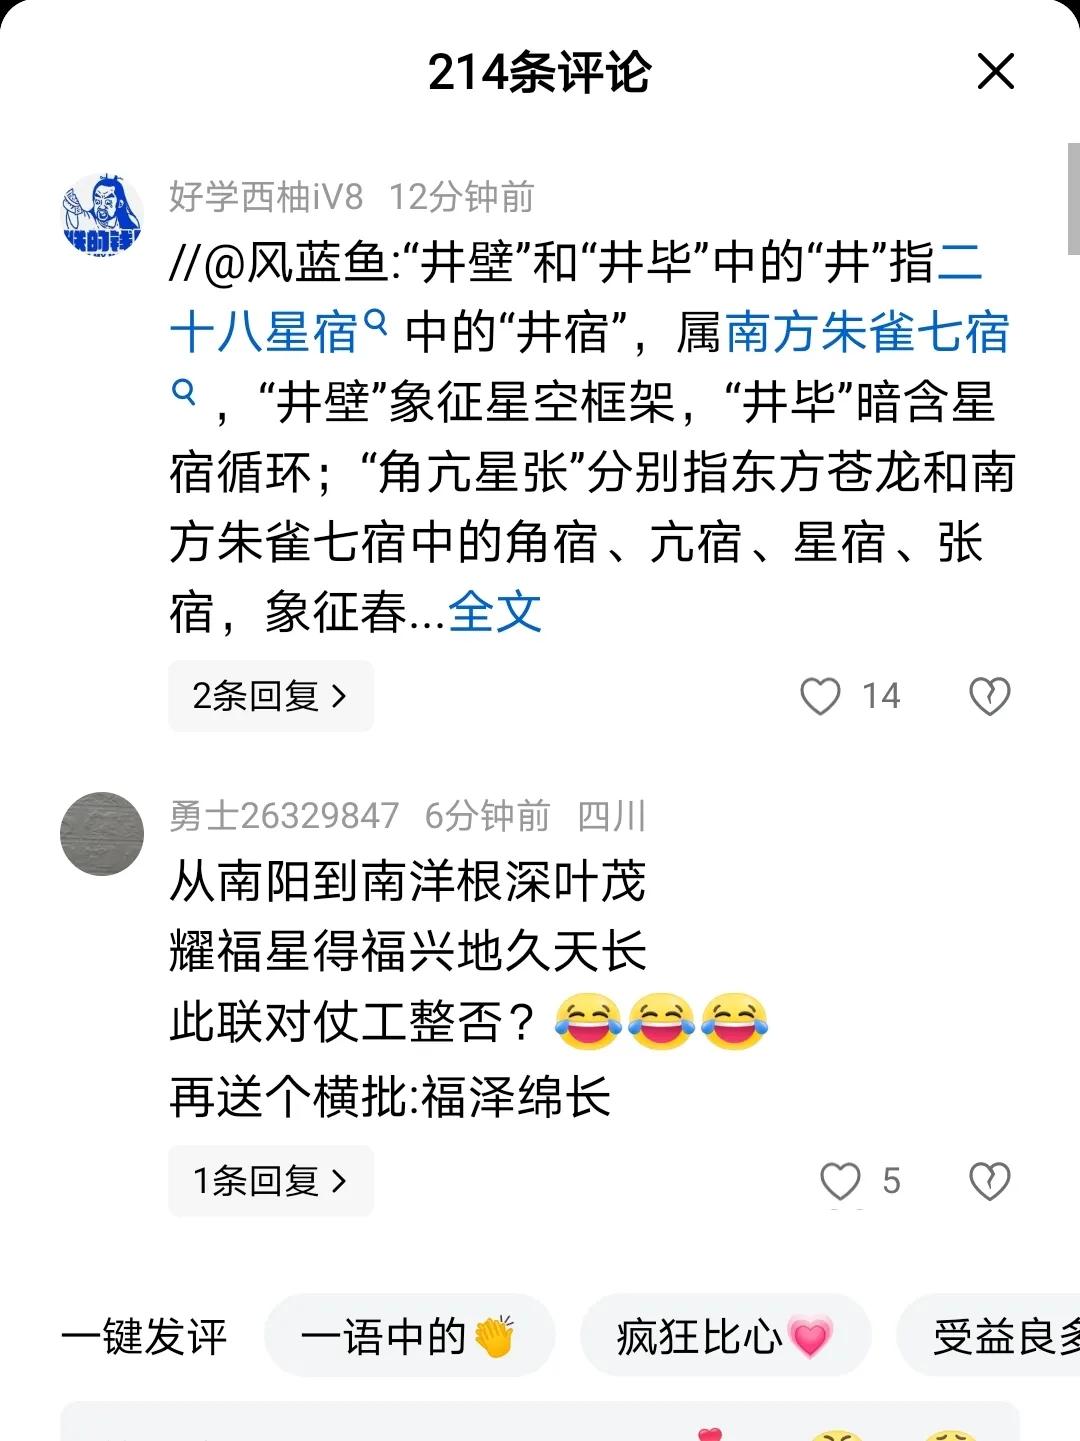Close the 214 comments panel
Viewport: 1080px width, 1441px height.
tap(995, 72)
